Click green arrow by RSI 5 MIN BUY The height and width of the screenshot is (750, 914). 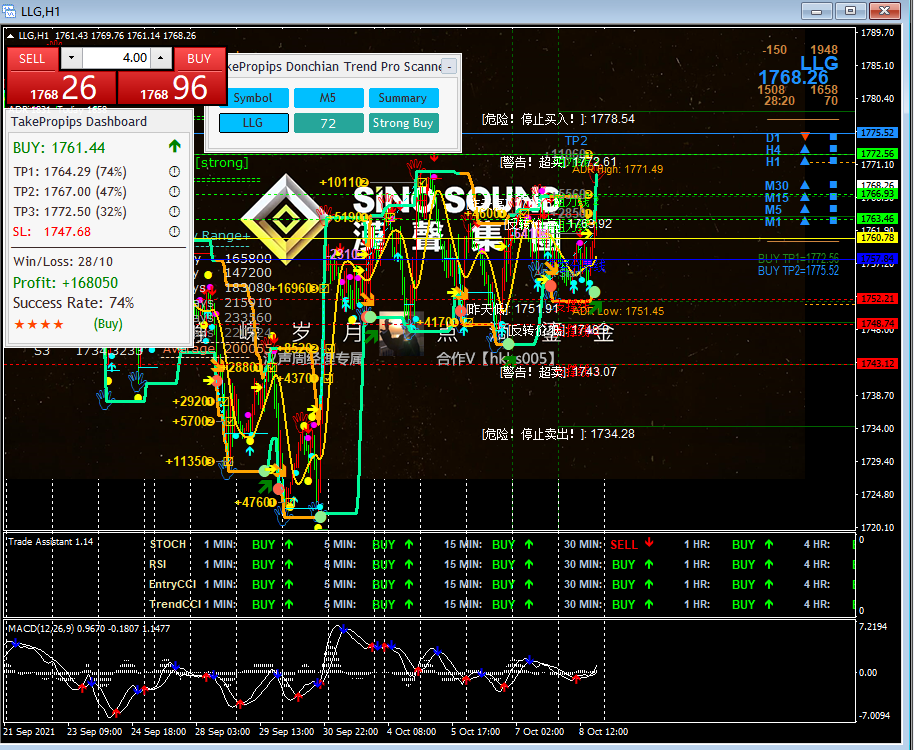pyautogui.click(x=409, y=564)
